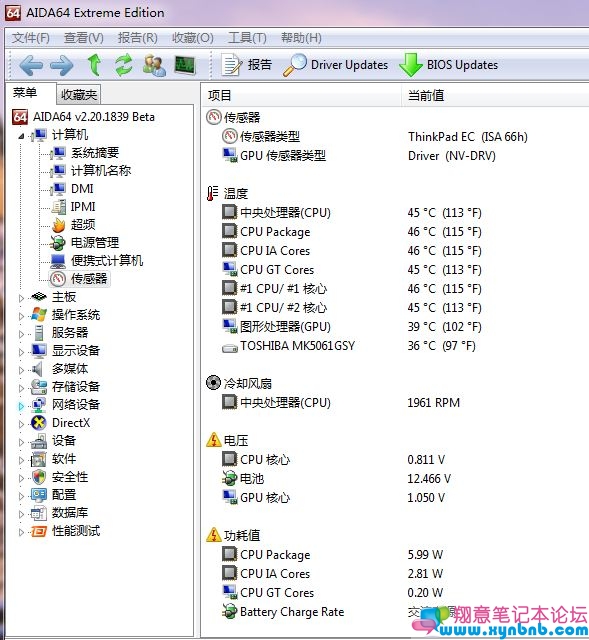Select 便携式计算机 in the tree
589x640 pixels.
[107, 260]
